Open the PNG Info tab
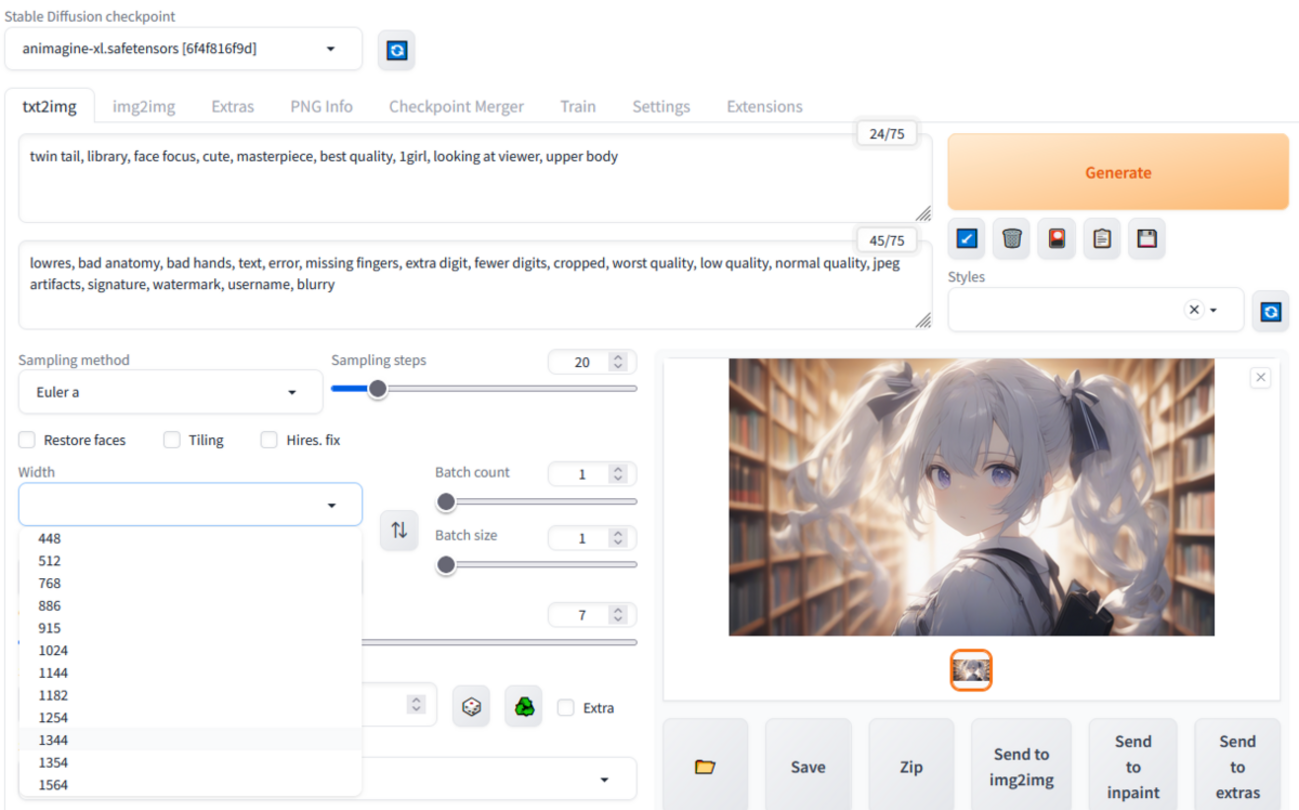Screen dimensions: 1299x810 tap(321, 106)
